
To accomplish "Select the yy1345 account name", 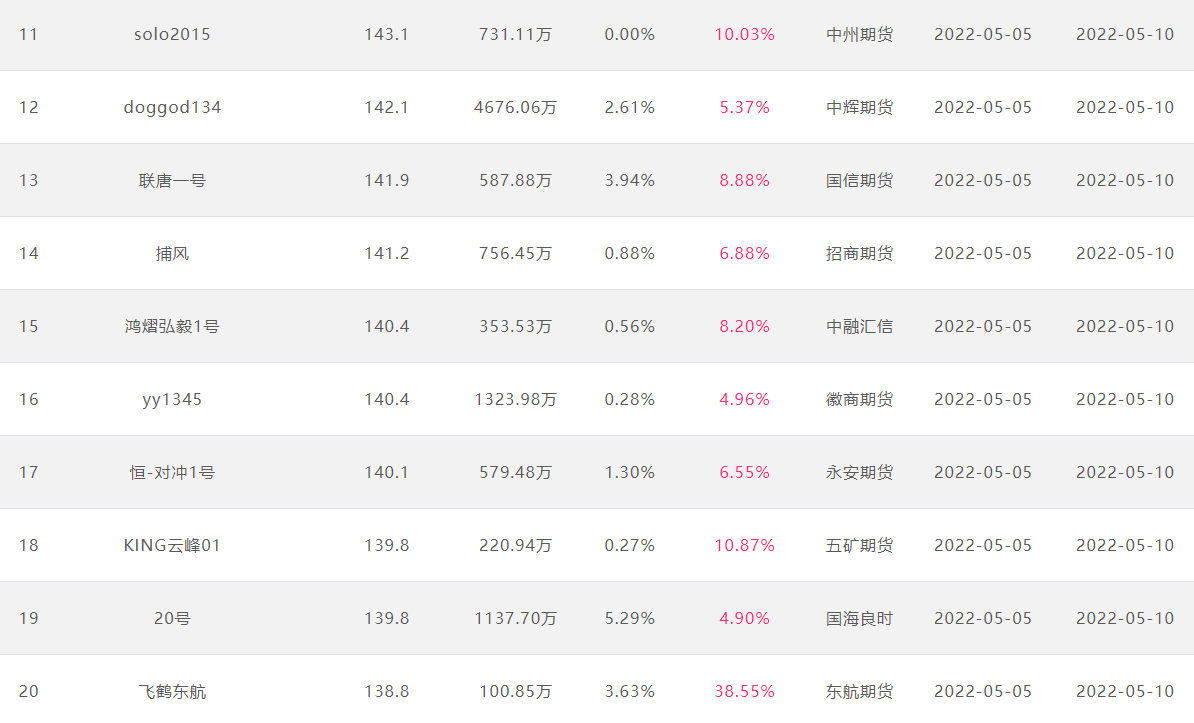I will click(x=172, y=400).
